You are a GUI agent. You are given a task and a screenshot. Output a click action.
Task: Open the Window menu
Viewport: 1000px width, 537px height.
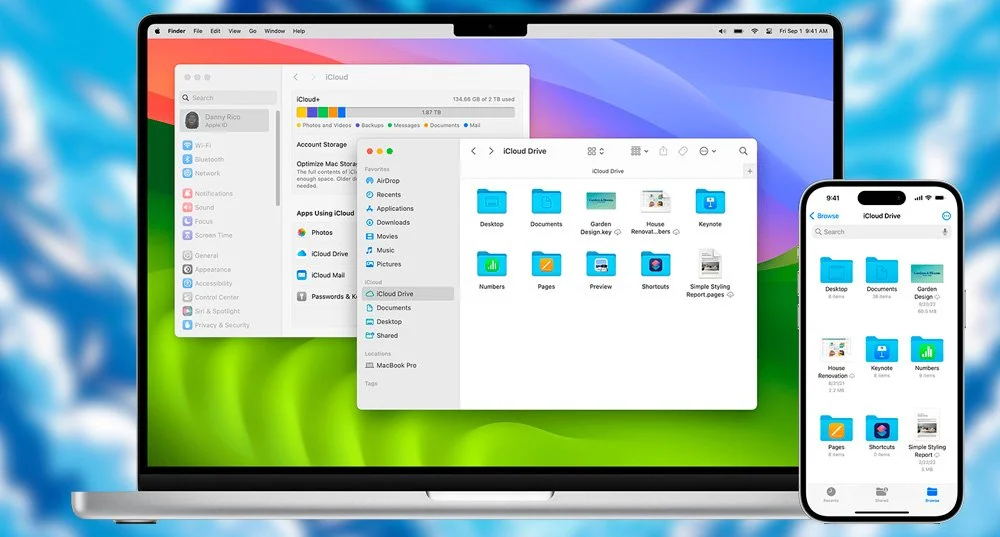(275, 31)
